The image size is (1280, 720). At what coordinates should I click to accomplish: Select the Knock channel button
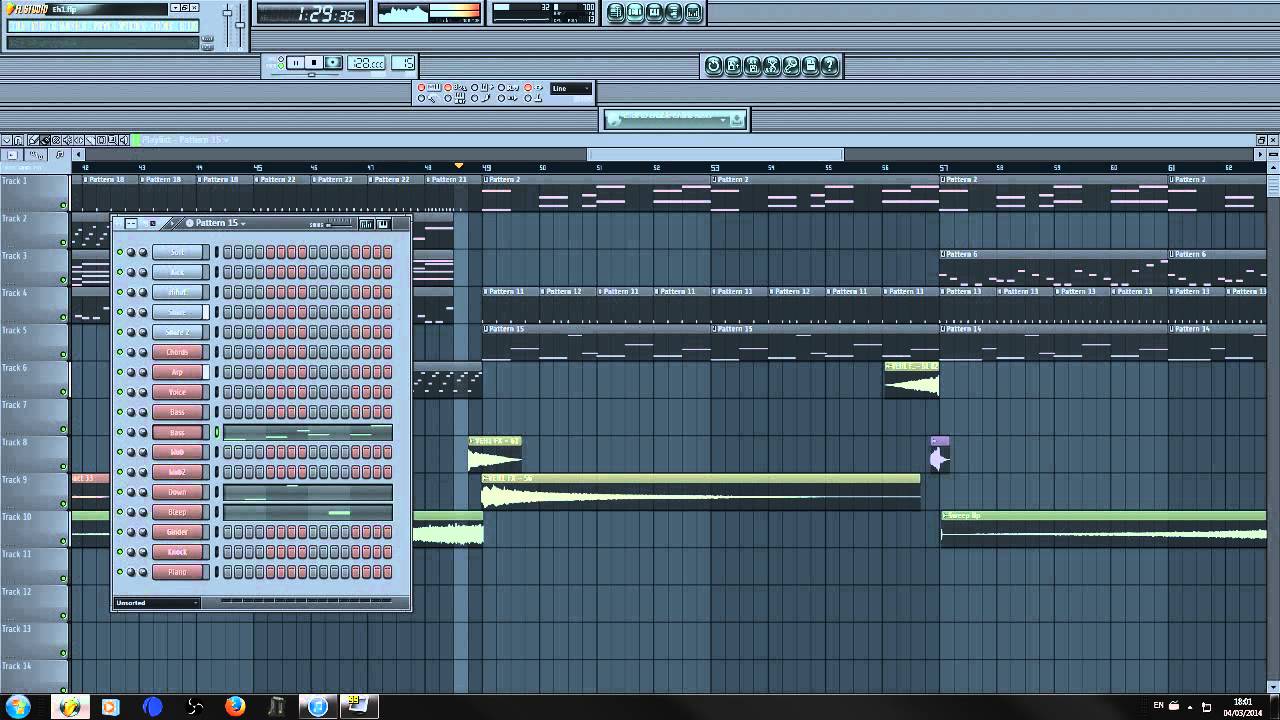pos(177,552)
